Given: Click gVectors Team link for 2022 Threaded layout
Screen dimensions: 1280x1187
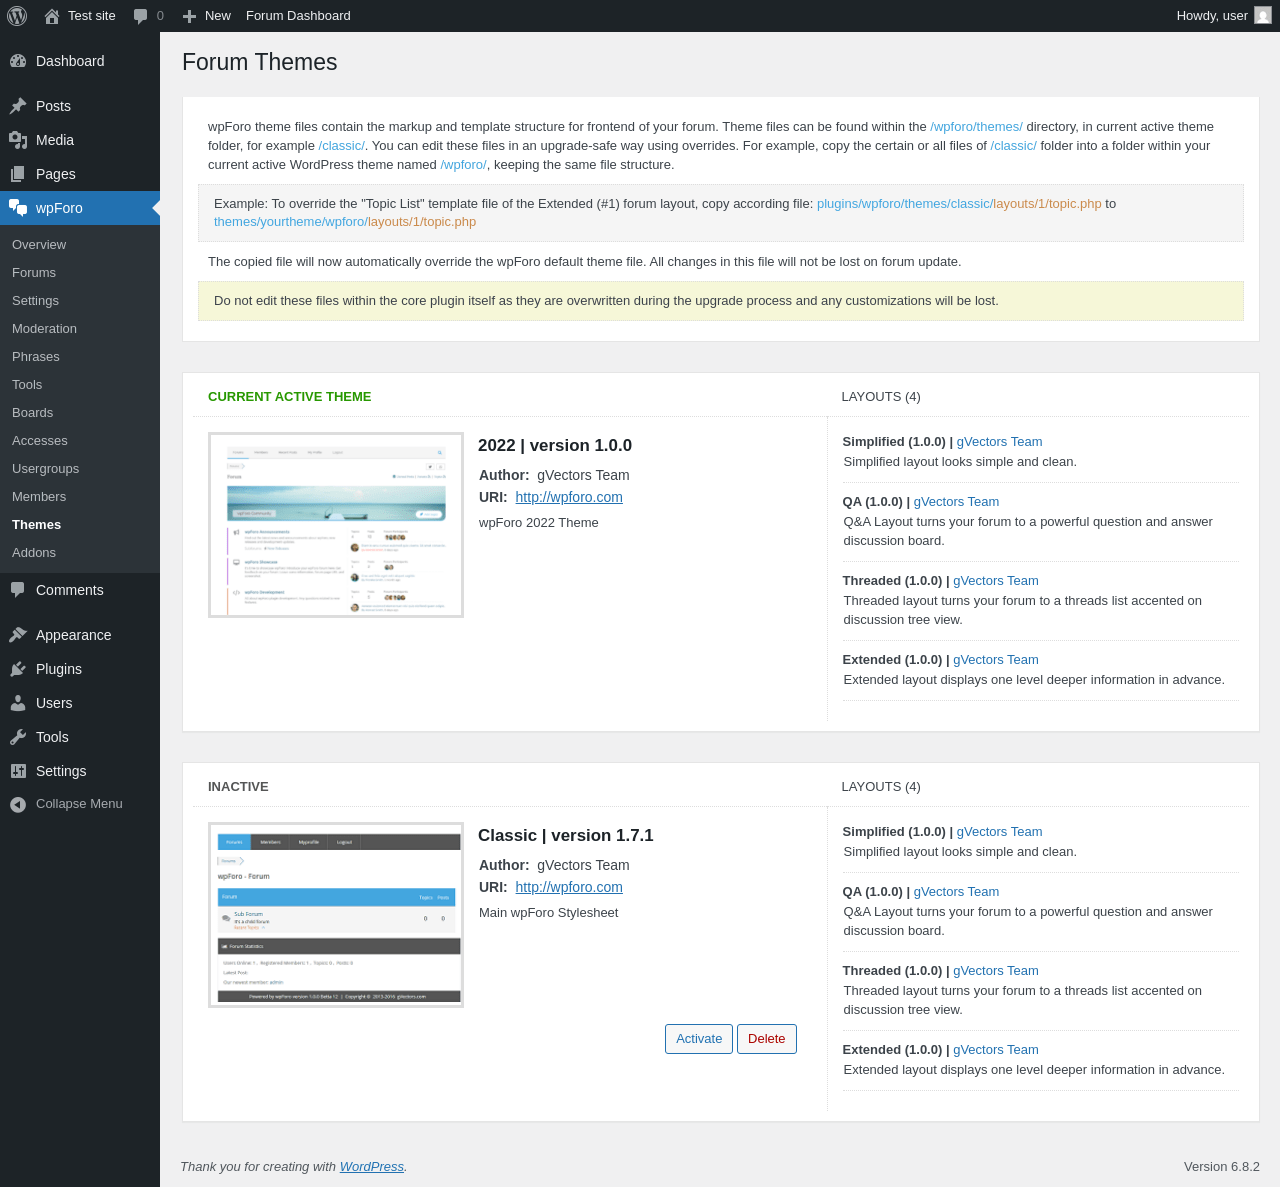Looking at the screenshot, I should [996, 581].
